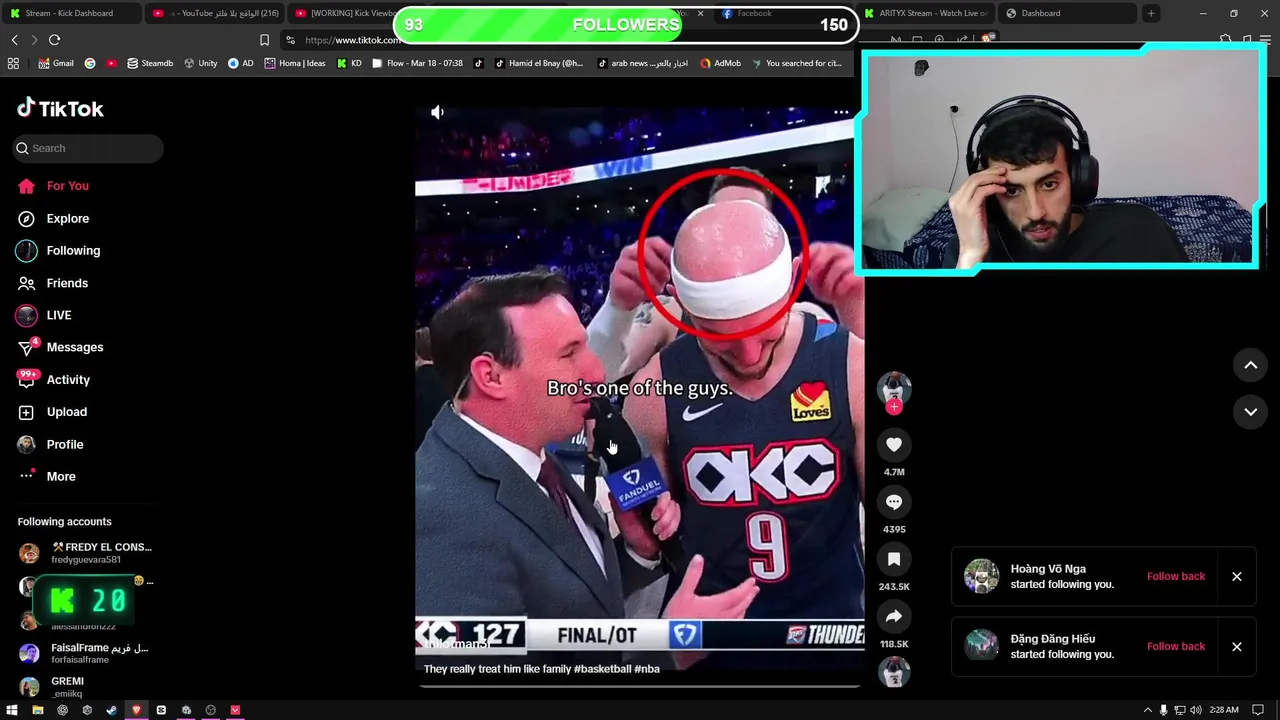Mute the TikTok video sound

click(437, 112)
